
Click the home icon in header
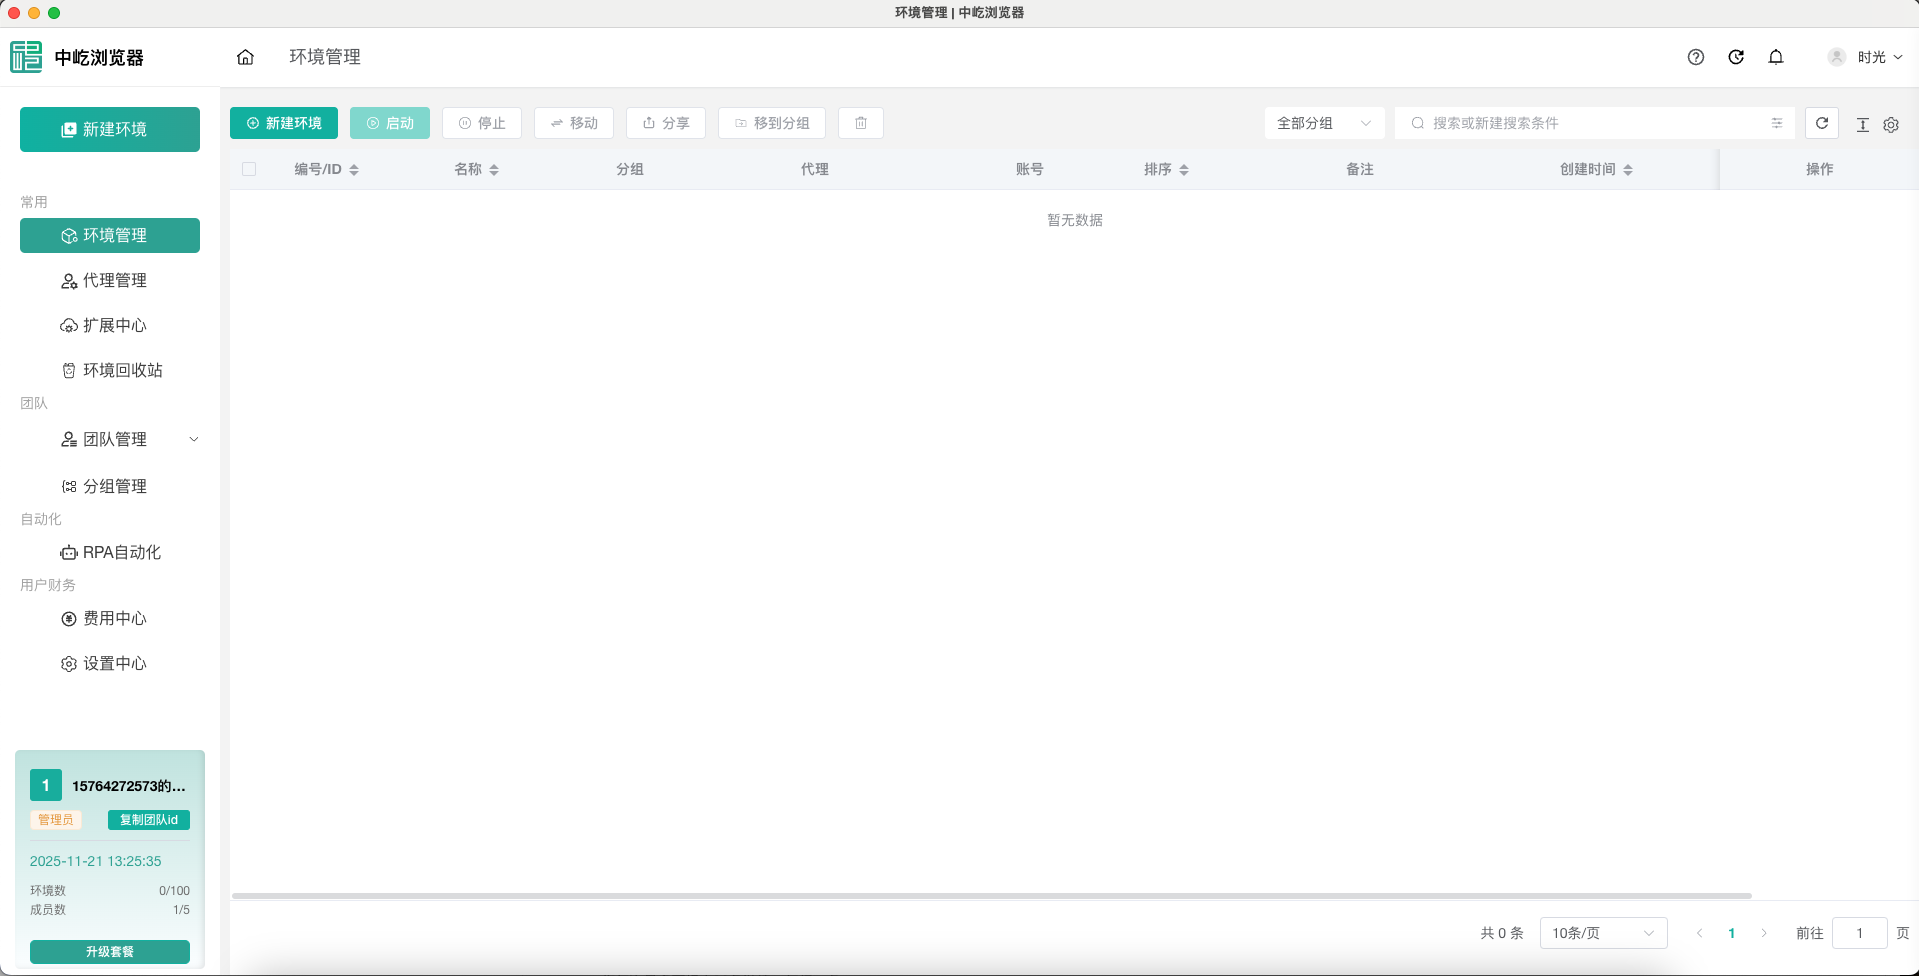click(245, 57)
